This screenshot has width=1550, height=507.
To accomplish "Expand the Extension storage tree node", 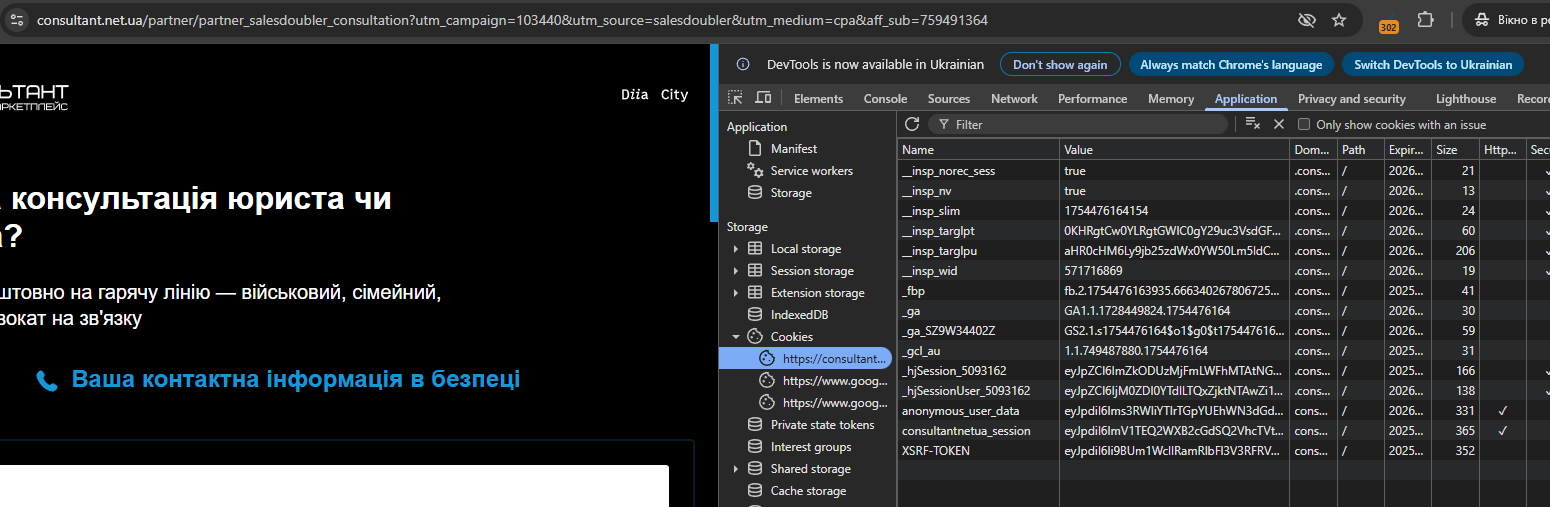I will coord(736,293).
